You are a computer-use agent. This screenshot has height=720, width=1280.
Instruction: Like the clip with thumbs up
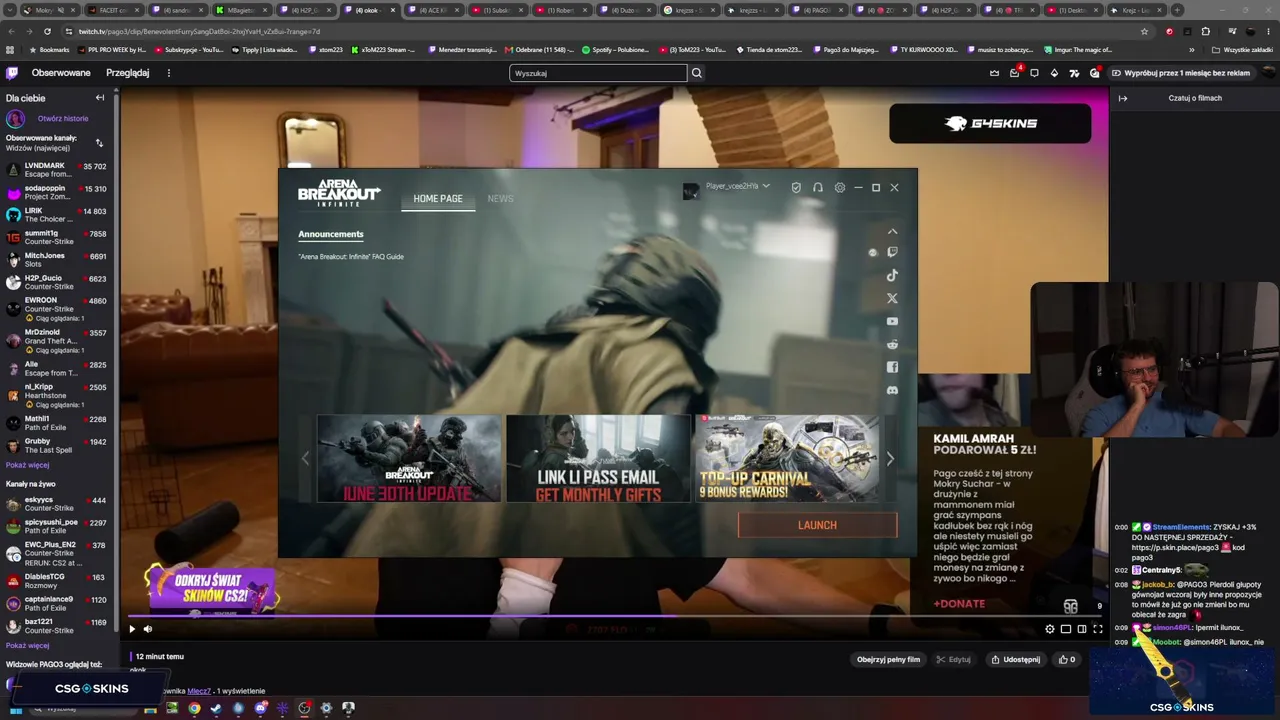[x=1068, y=660]
